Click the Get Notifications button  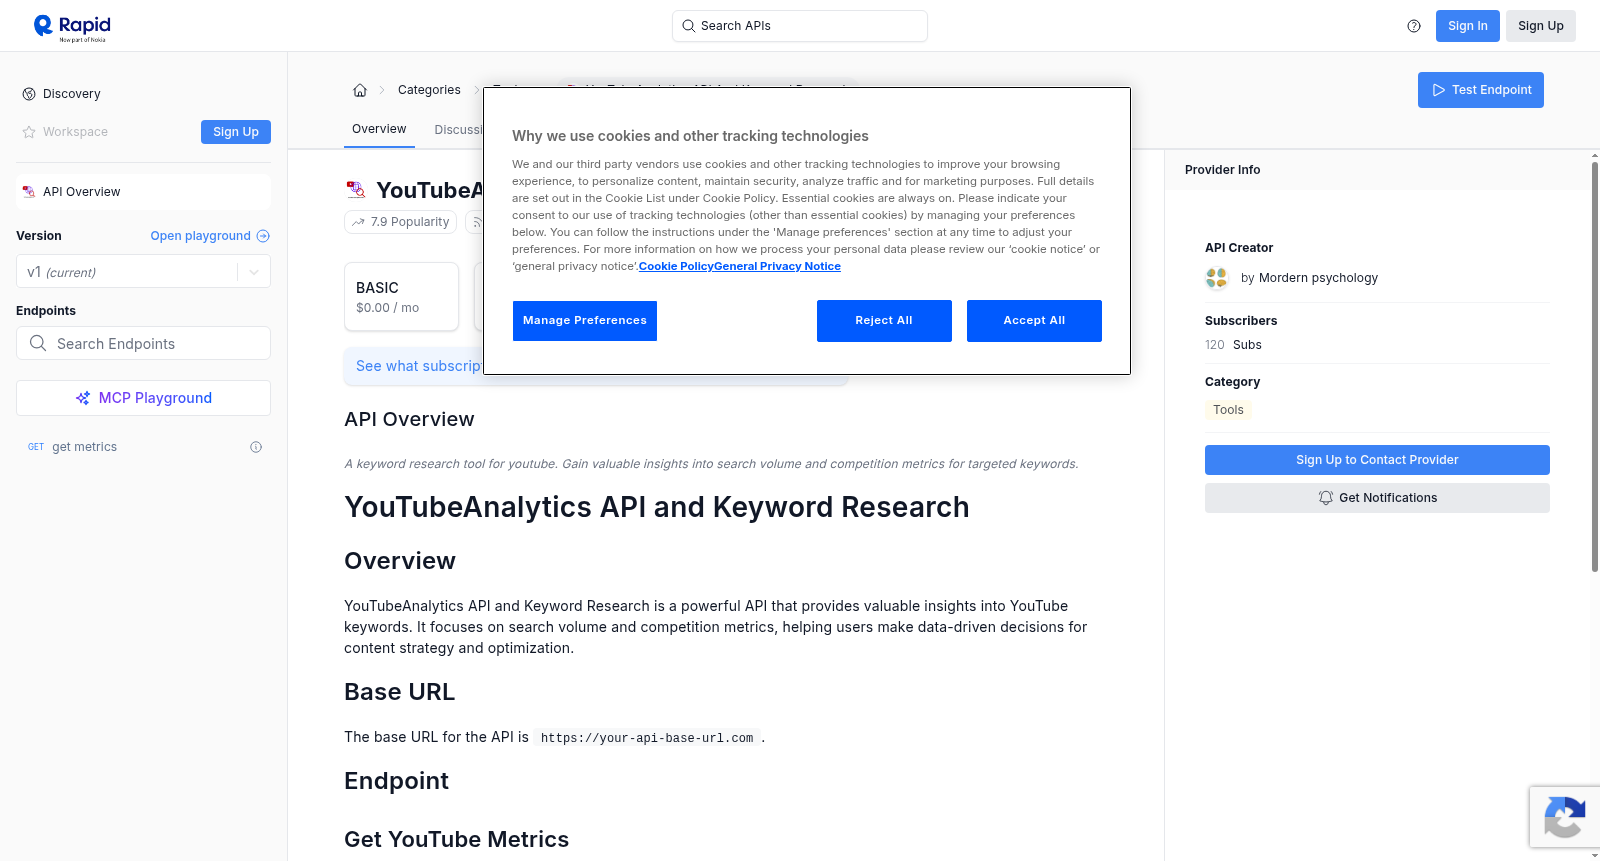tap(1377, 498)
